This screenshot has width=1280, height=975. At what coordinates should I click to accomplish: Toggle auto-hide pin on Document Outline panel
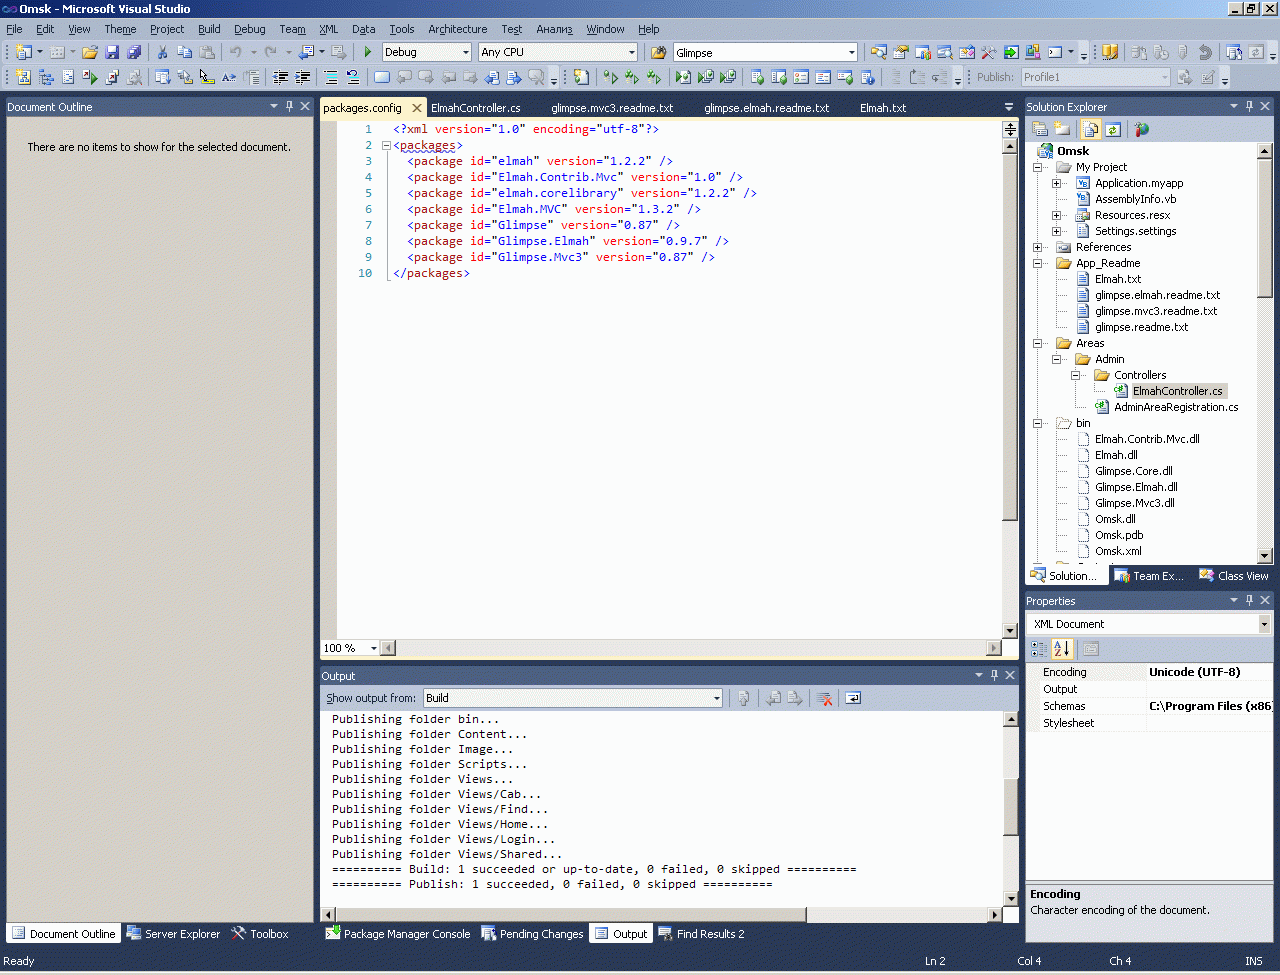click(x=290, y=106)
